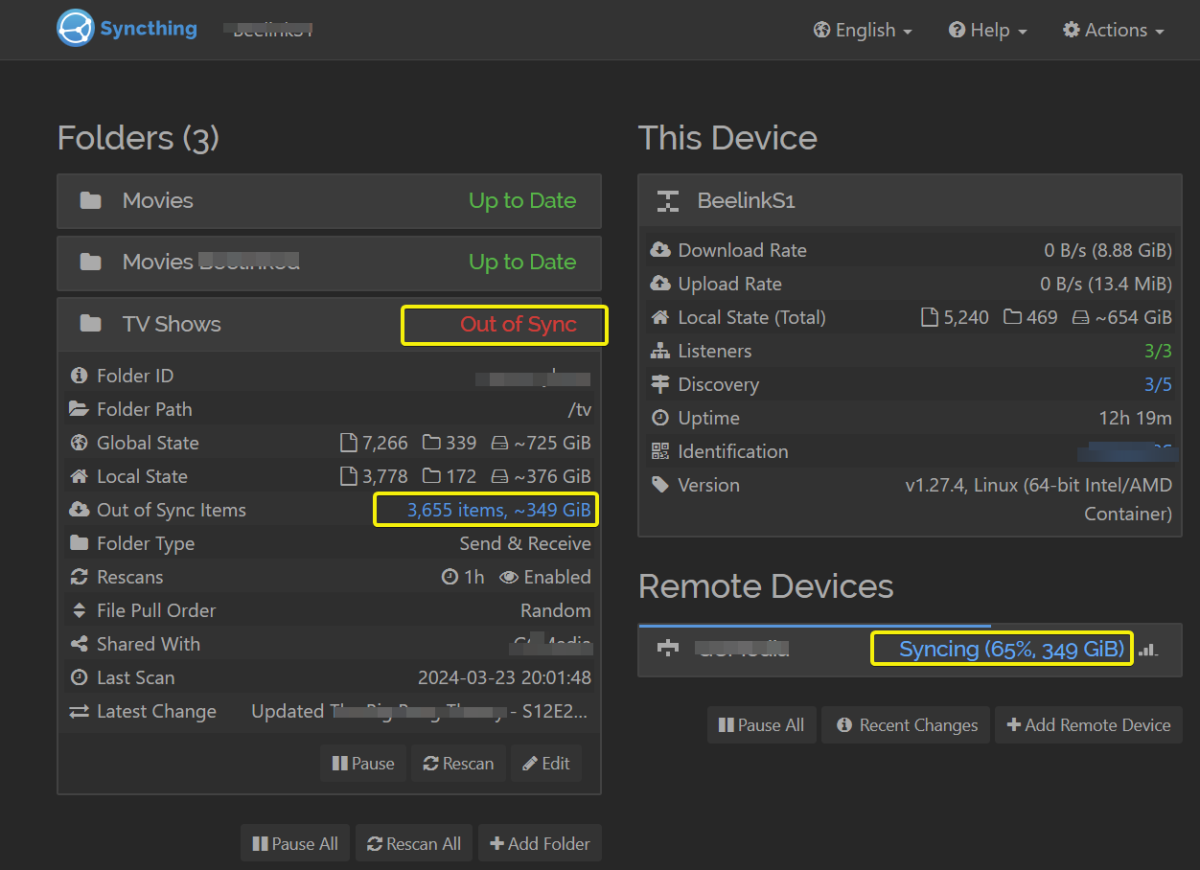Open the out of sync items link
This screenshot has width=1200, height=870.
[498, 510]
